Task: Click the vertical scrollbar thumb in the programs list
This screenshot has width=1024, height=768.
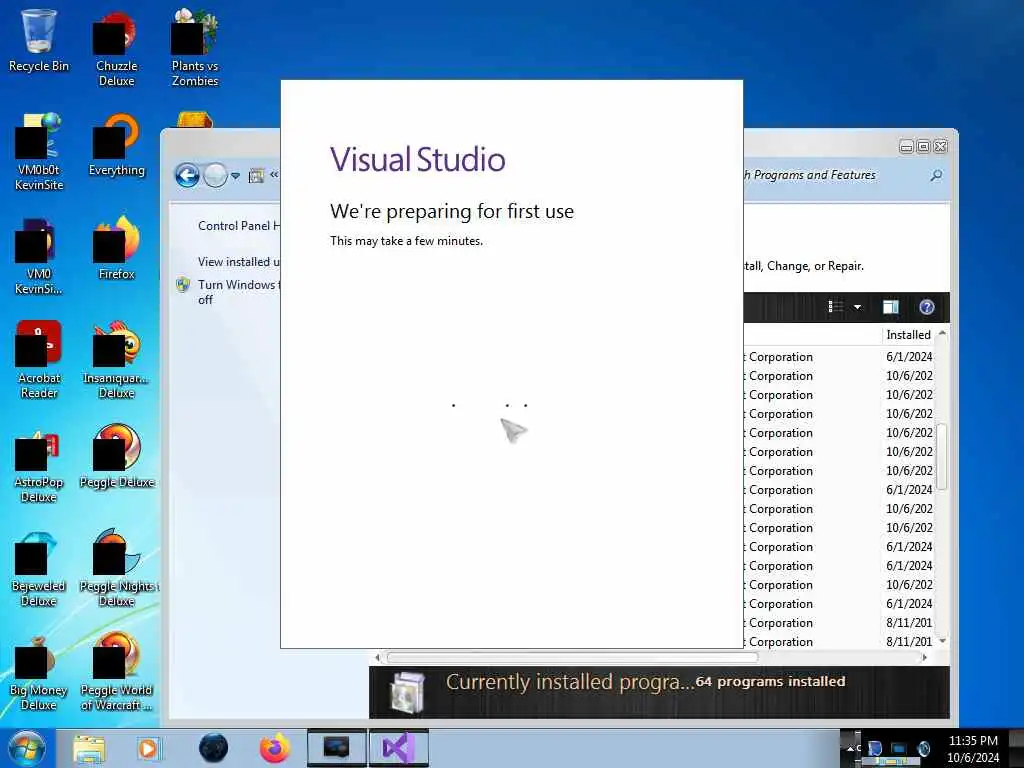Action: 942,456
